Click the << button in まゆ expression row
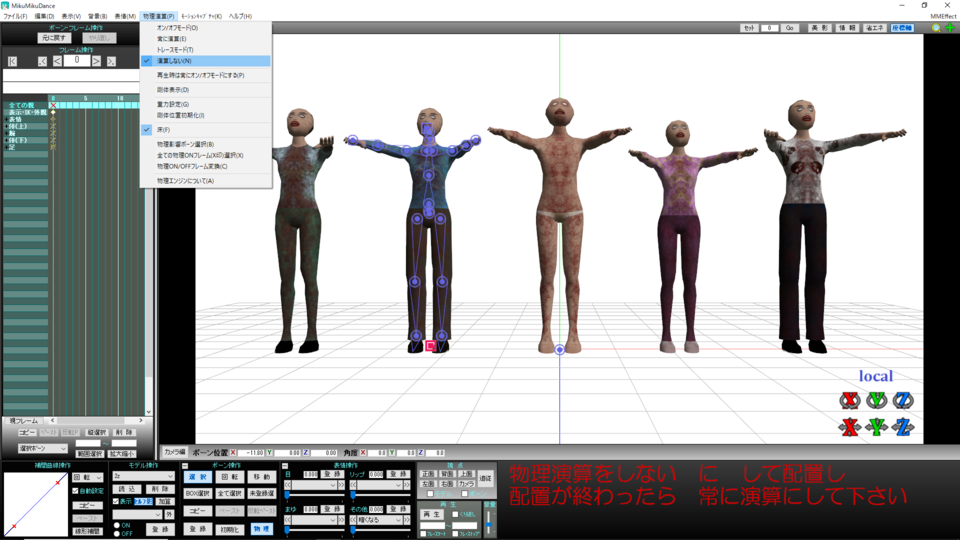 tap(288, 520)
